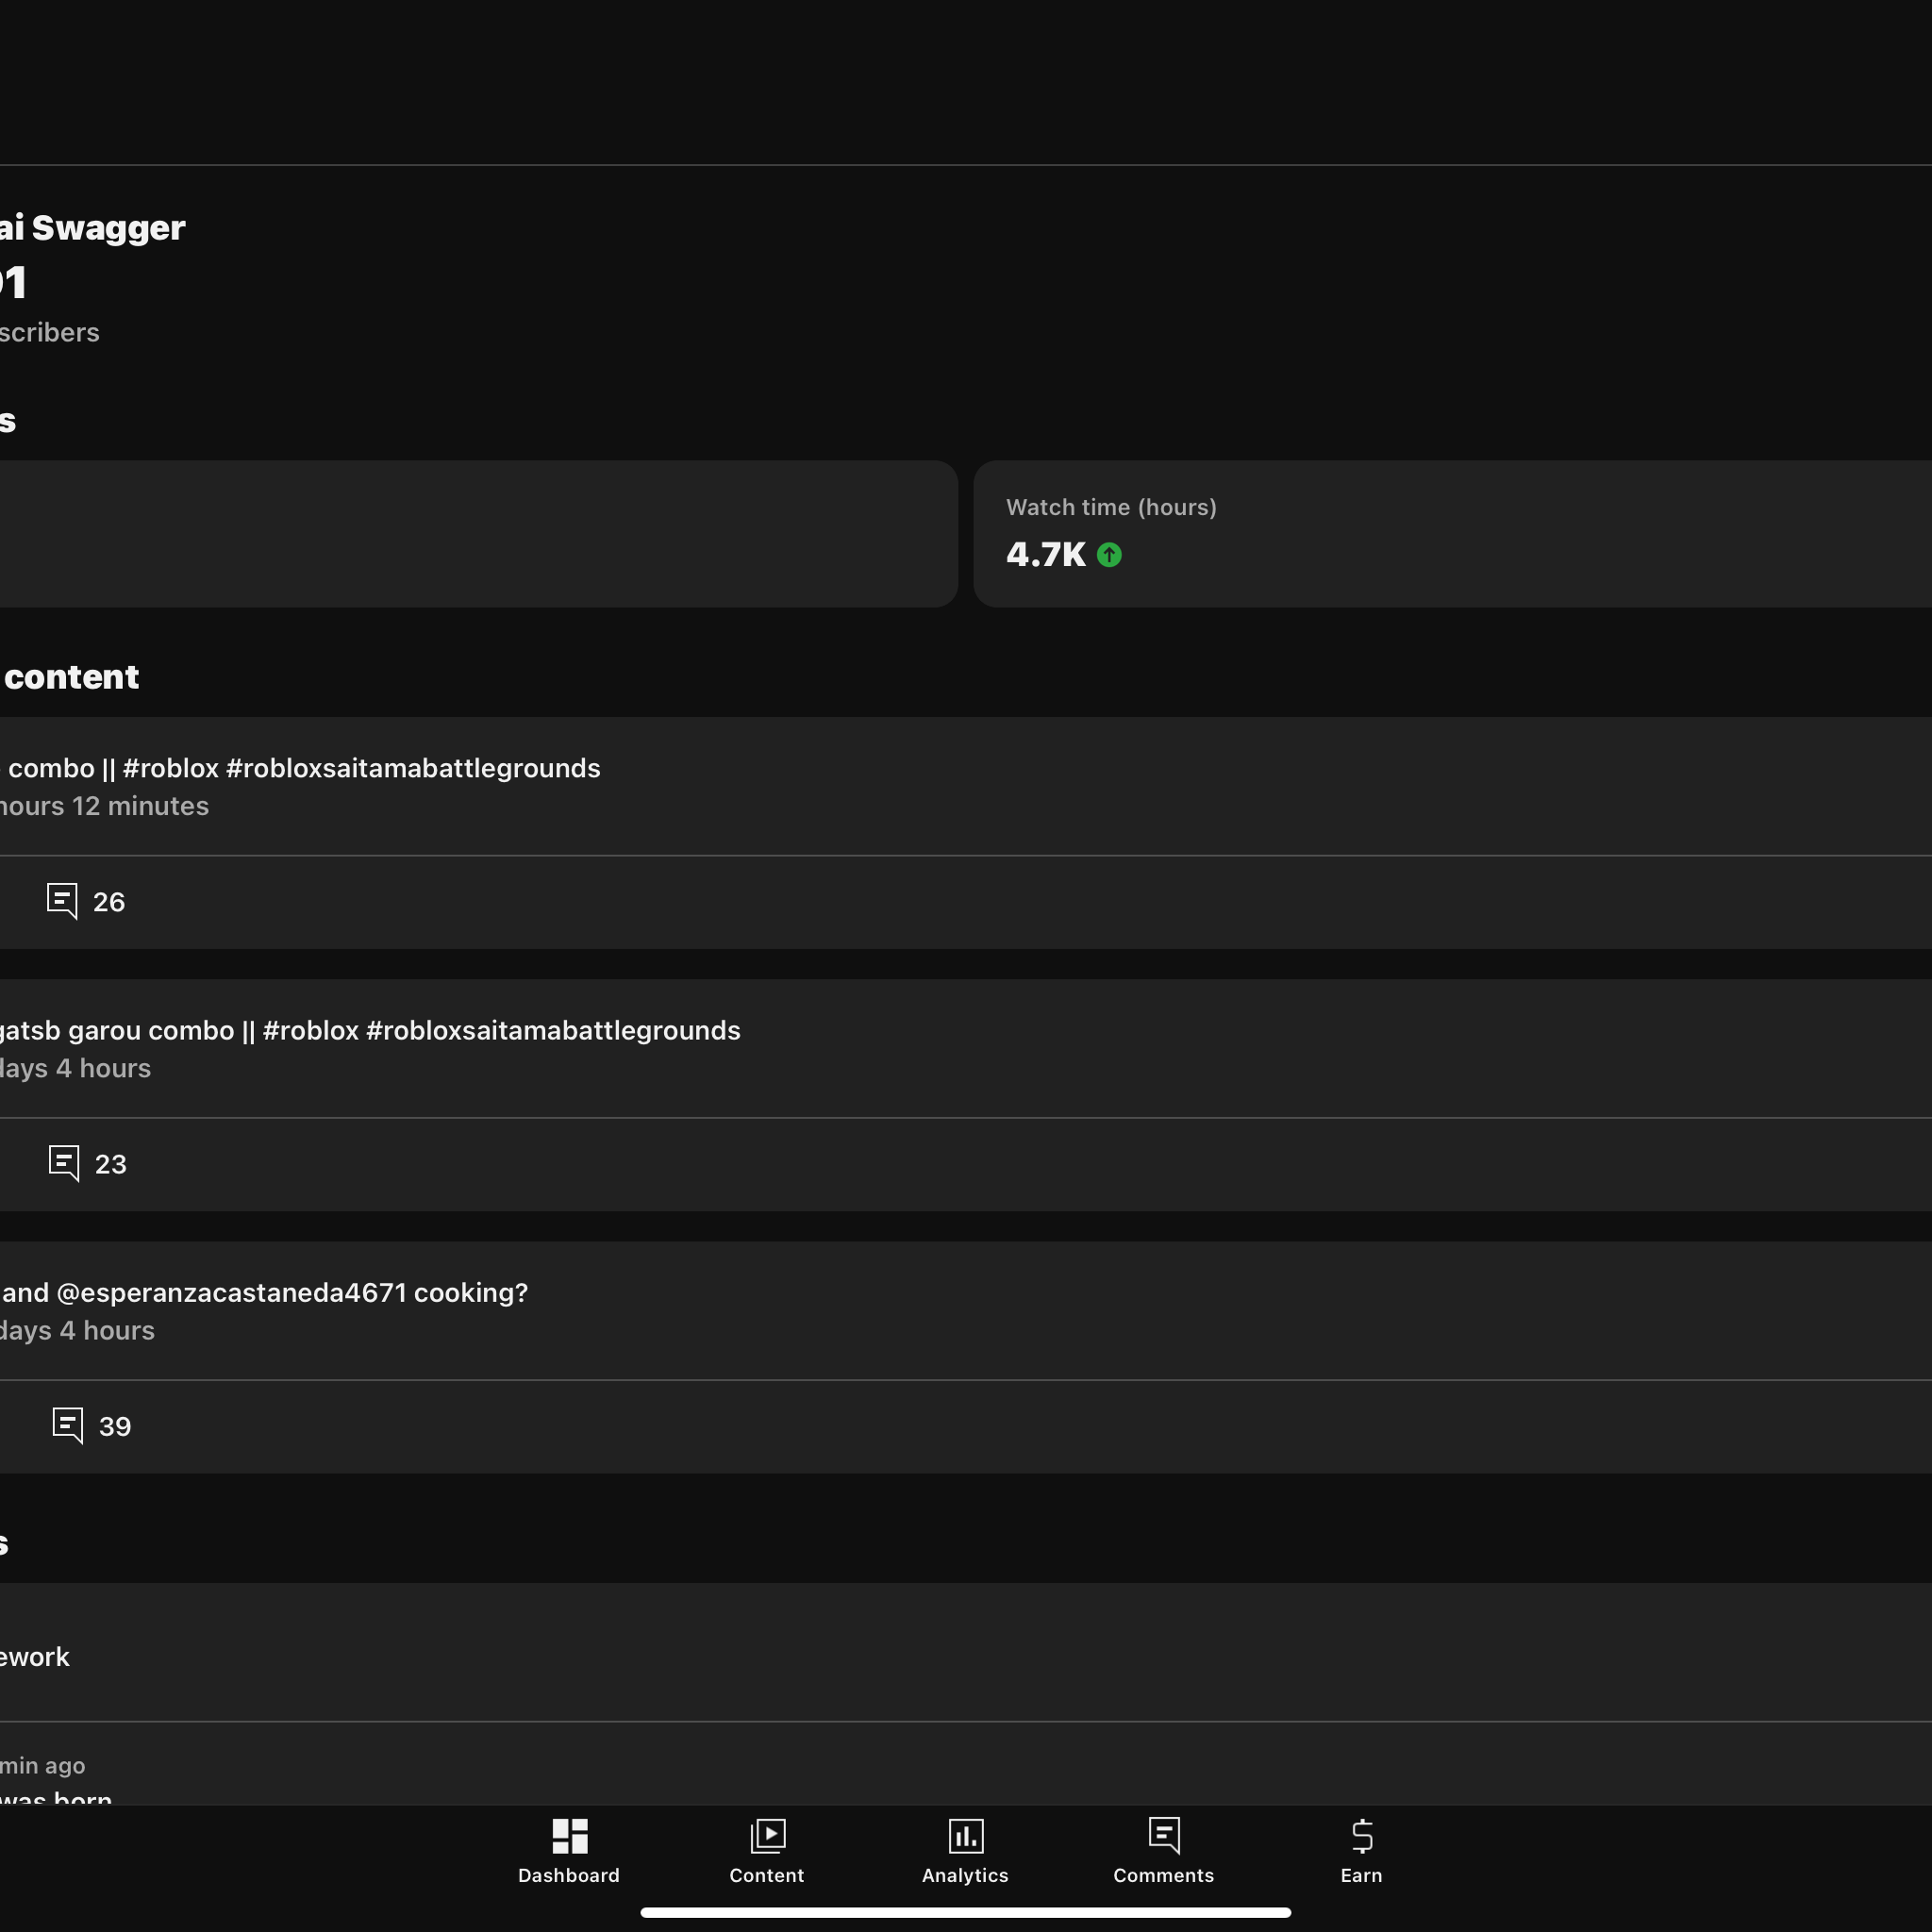This screenshot has height=1932, width=1932.
Task: Go to the Comments tab icon
Action: [x=1163, y=1836]
